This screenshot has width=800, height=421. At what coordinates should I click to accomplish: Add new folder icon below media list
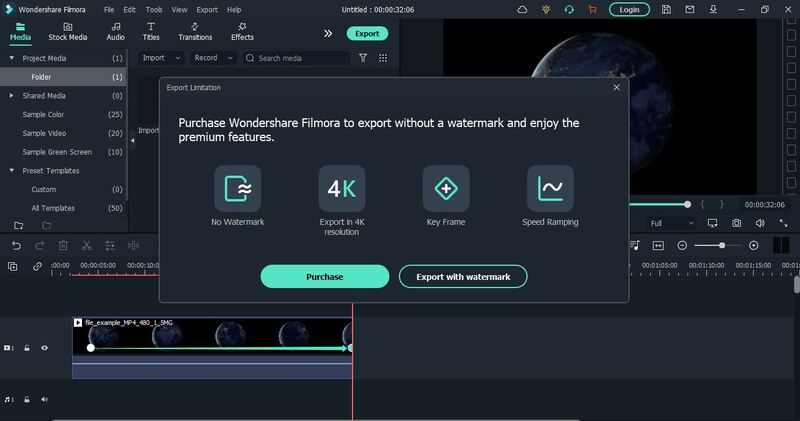18,226
